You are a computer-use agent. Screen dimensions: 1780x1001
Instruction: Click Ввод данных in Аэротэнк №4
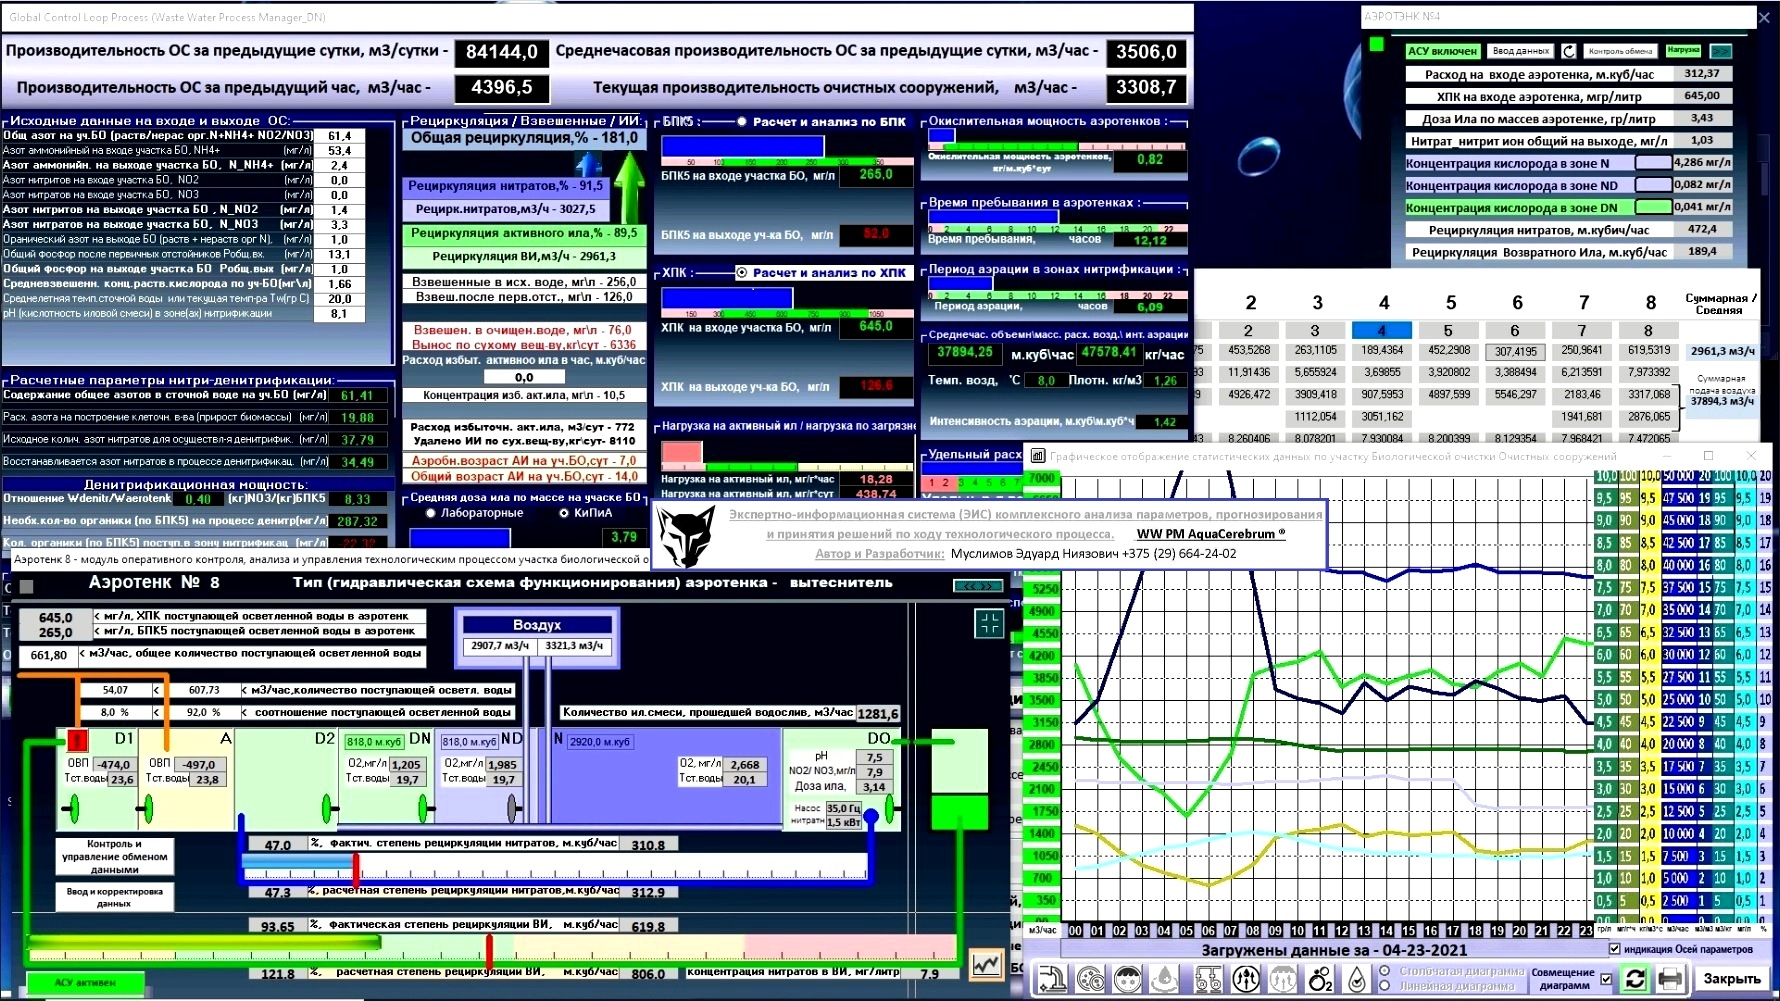[x=1520, y=51]
